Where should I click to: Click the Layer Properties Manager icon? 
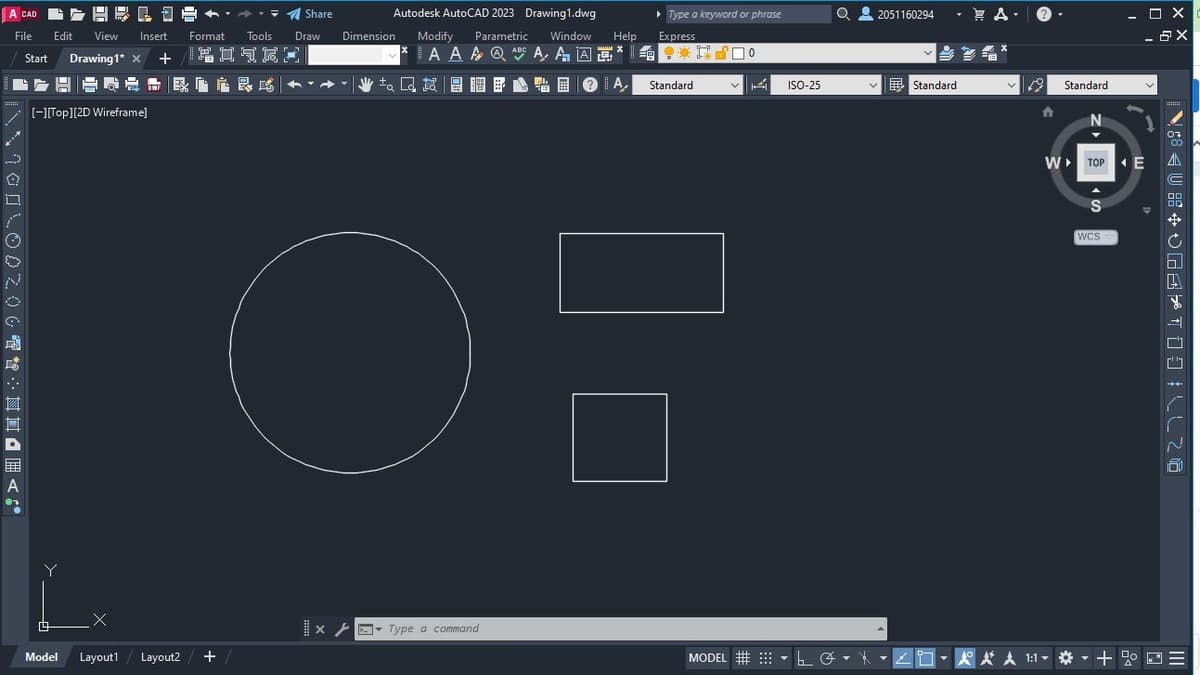648,53
